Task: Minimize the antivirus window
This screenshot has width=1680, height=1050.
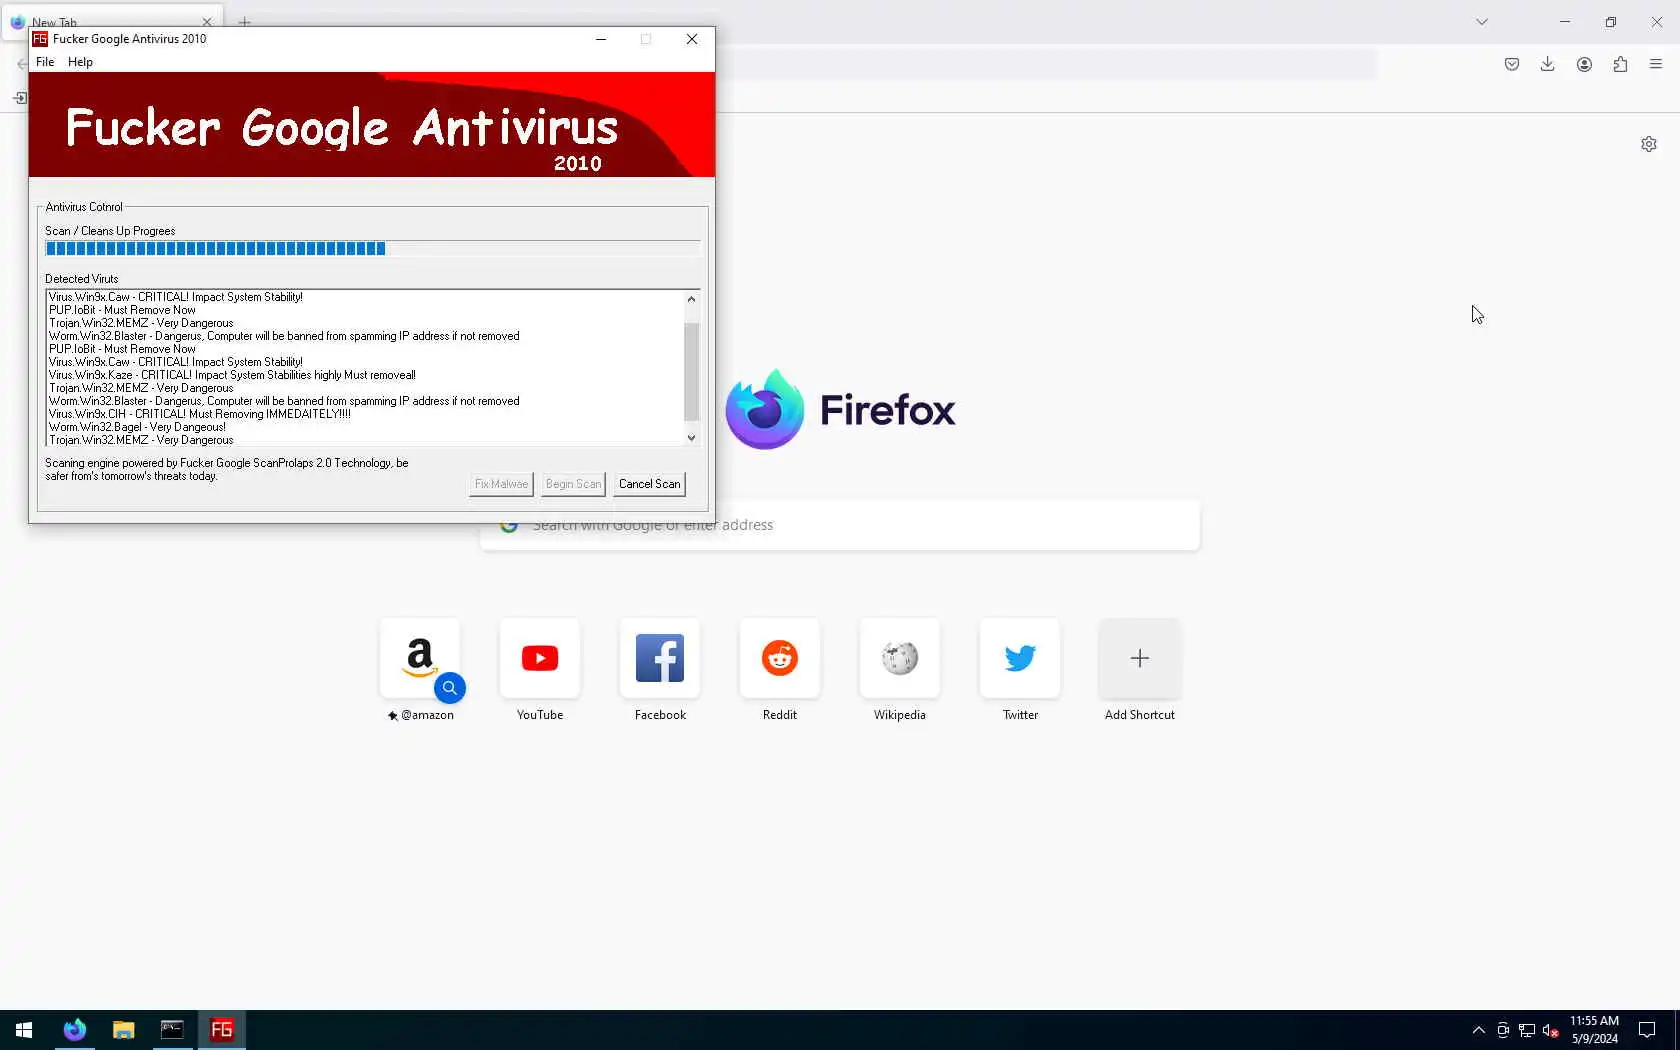Action: tap(601, 39)
